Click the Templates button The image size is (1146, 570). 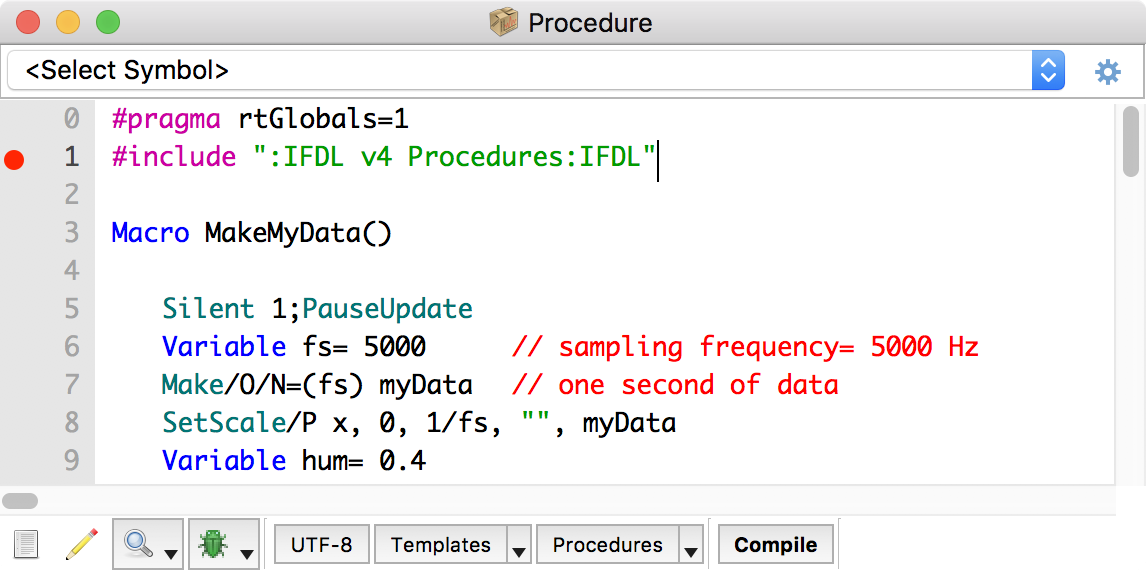[x=440, y=545]
